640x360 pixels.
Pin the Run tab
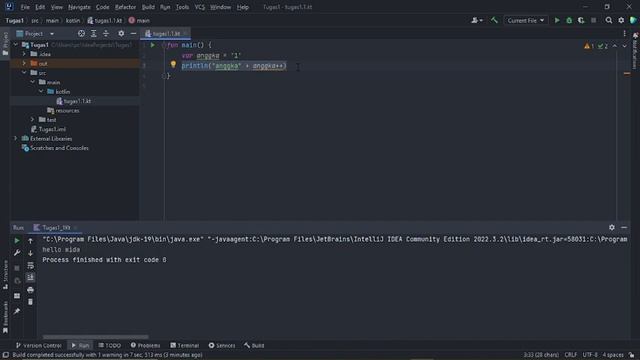point(17,311)
